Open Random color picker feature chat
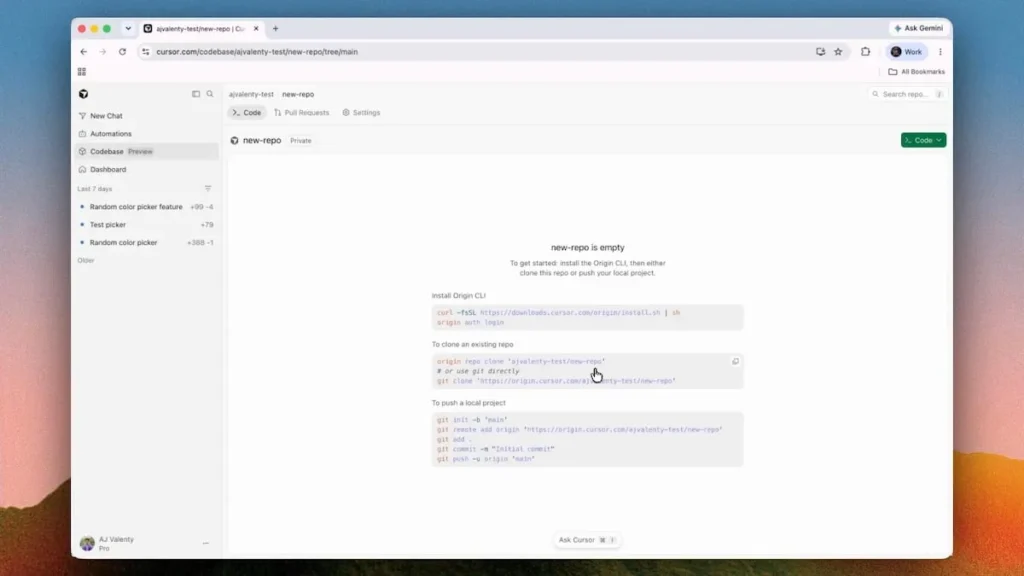 (146, 207)
